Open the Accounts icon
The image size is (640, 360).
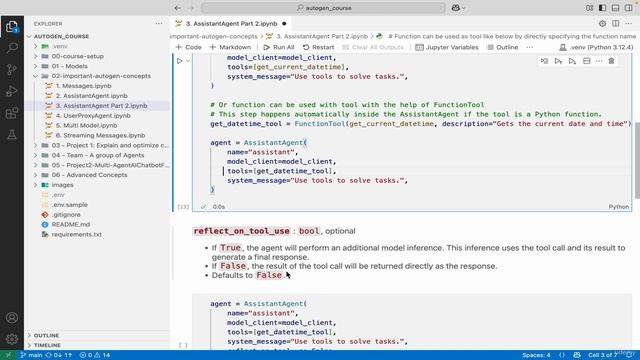[x=12, y=317]
